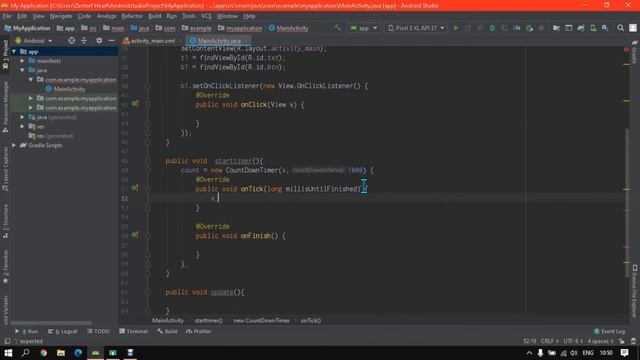Open the Windows notification center icon
640x360 pixels.
point(624,353)
